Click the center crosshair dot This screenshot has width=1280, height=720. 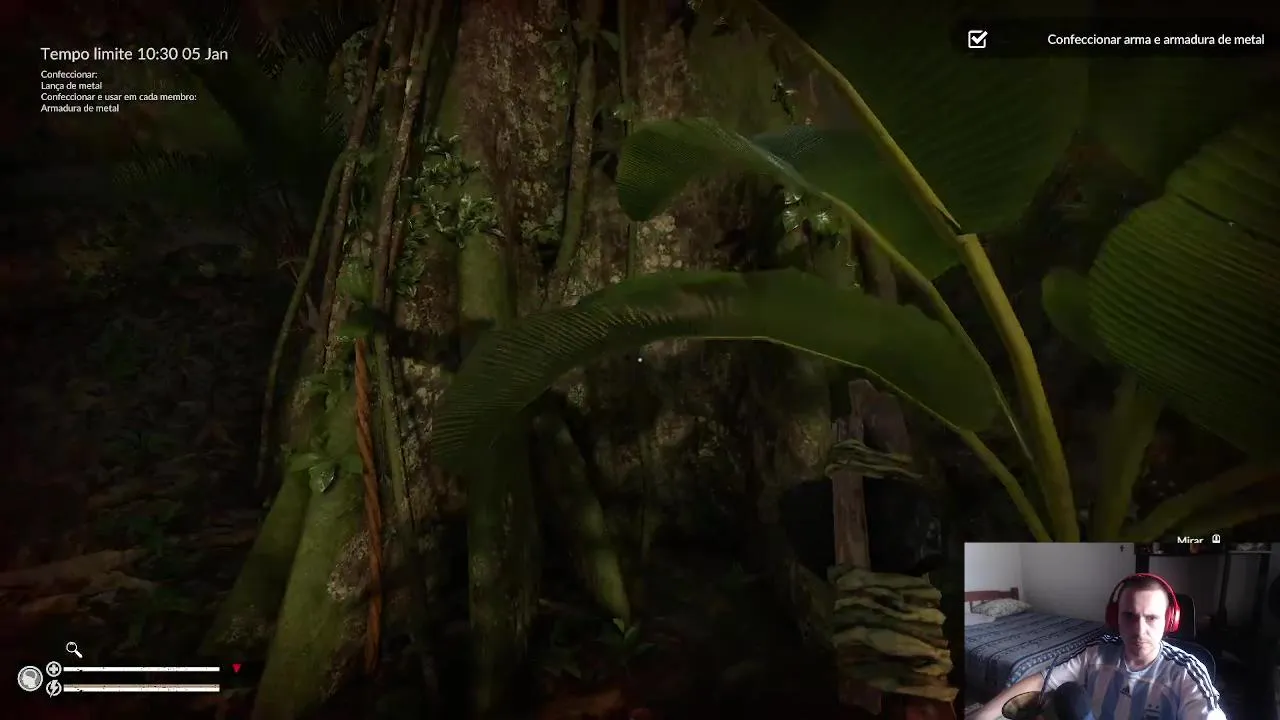click(640, 359)
